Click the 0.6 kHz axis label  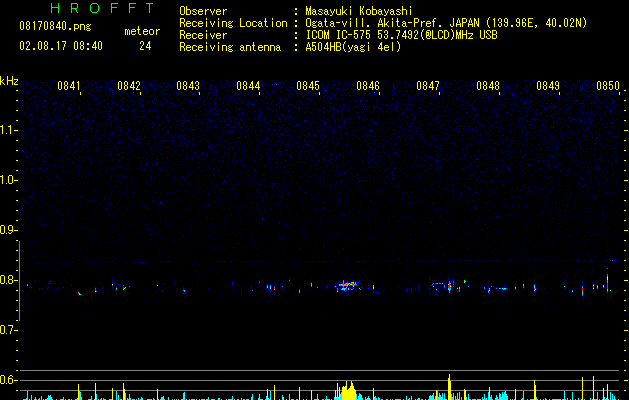[x=8, y=380]
